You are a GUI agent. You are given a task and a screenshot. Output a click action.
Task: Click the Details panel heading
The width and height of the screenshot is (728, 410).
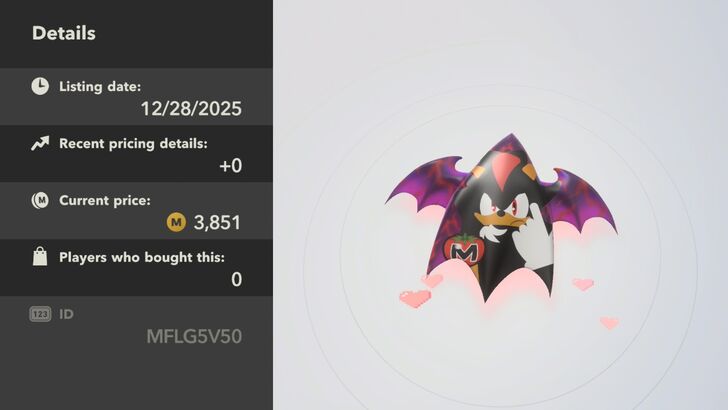pyautogui.click(x=64, y=33)
